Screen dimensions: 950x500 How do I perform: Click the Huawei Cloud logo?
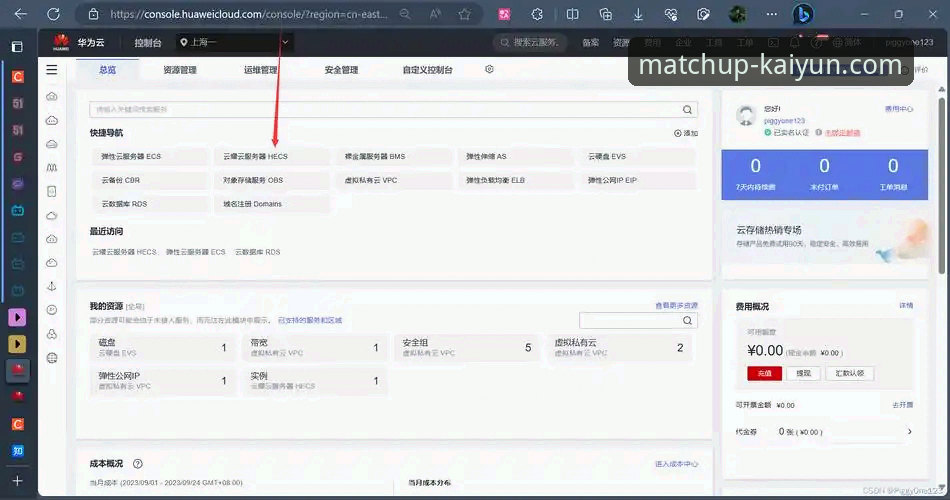coord(61,42)
